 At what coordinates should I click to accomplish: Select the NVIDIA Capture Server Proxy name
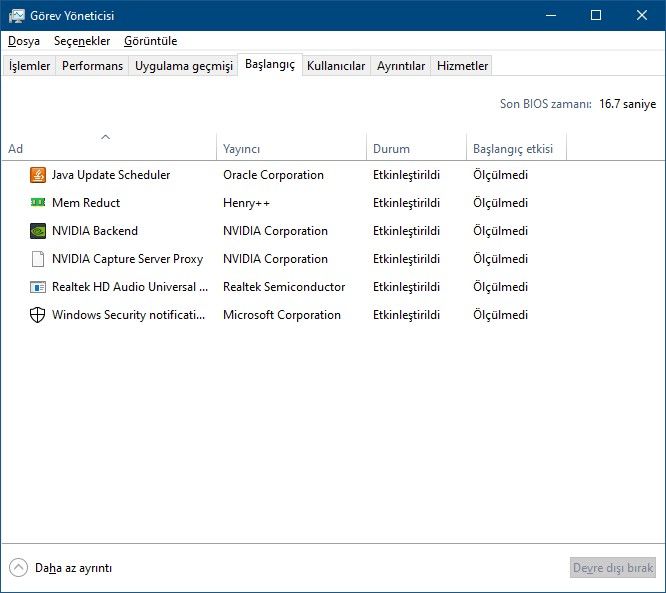(x=127, y=259)
